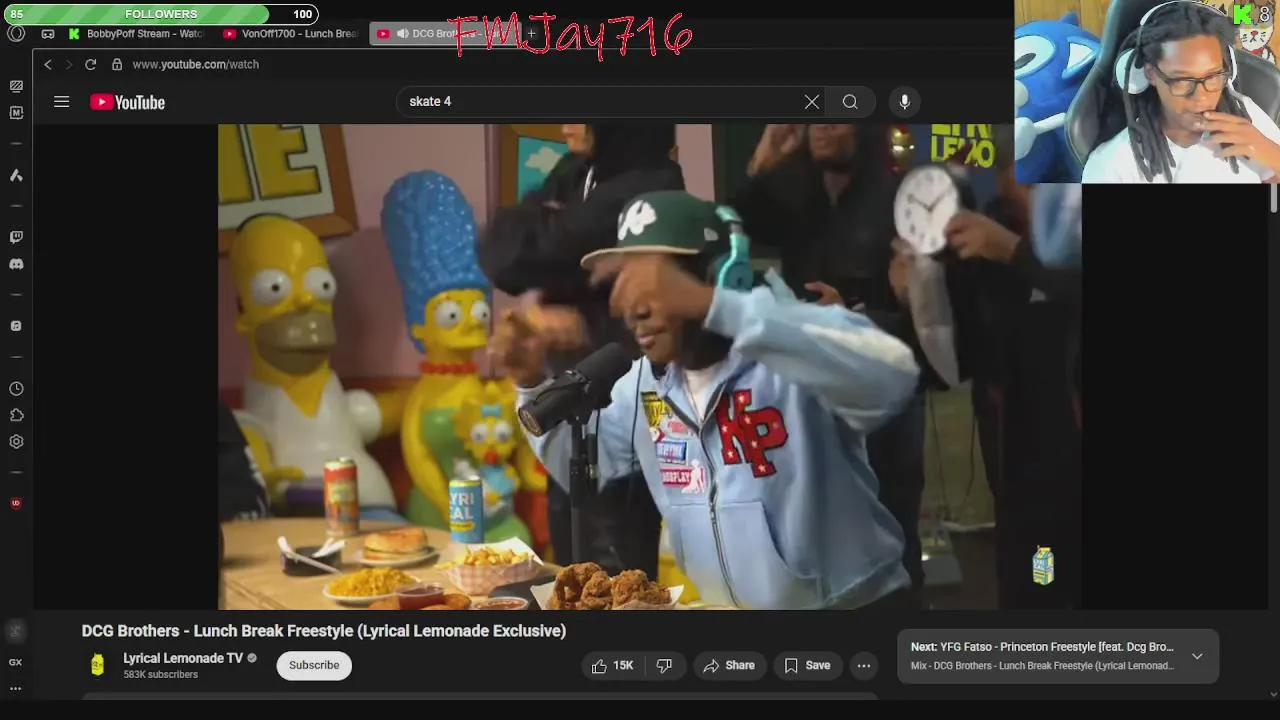Open the Opera GX main menu icon
This screenshot has height=720, width=1280.
click(16, 33)
